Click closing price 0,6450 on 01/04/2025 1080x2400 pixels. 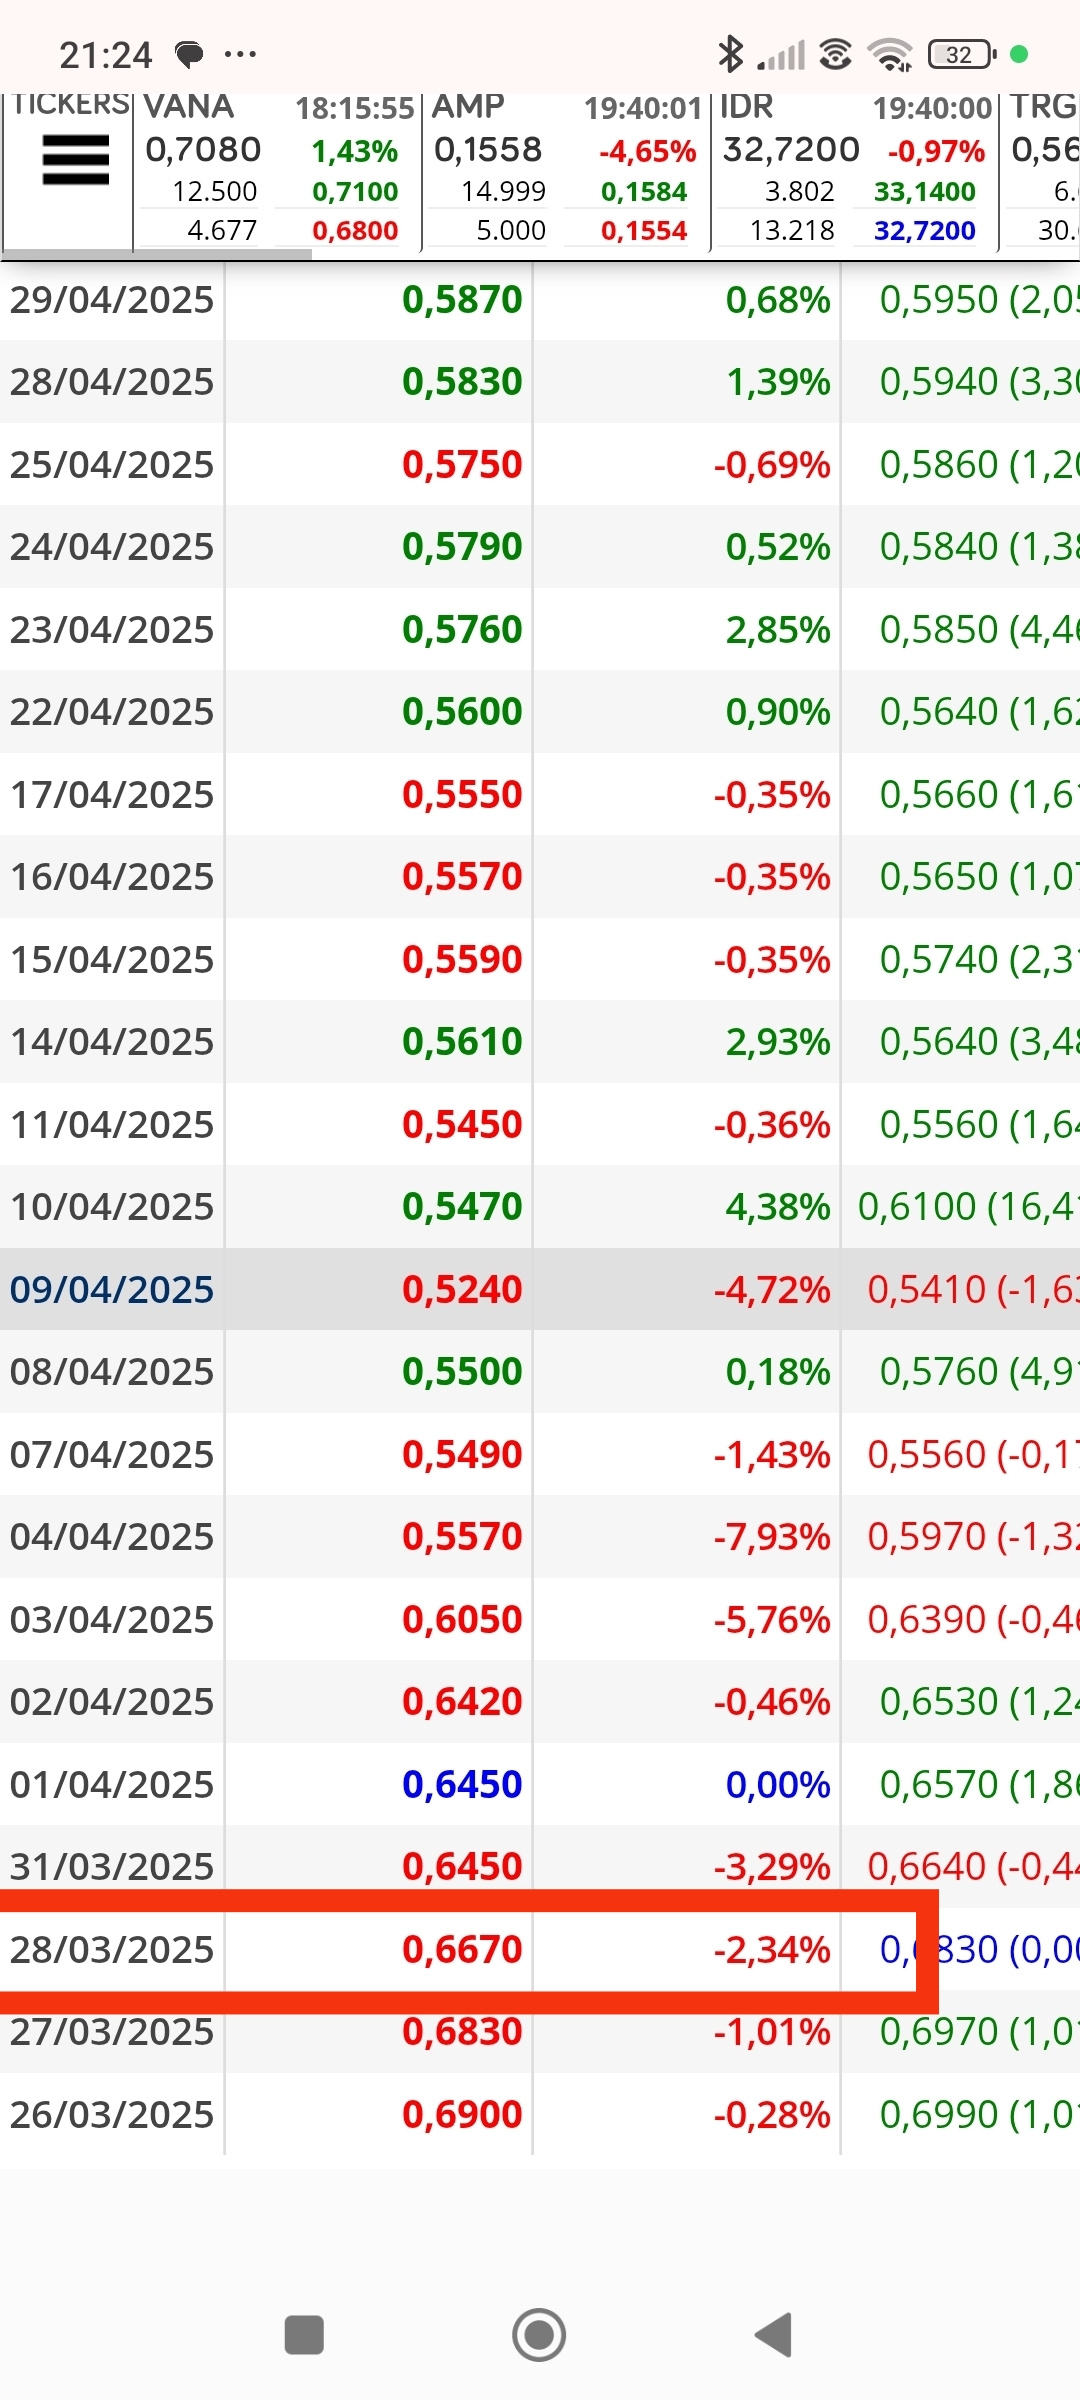[x=462, y=1784]
